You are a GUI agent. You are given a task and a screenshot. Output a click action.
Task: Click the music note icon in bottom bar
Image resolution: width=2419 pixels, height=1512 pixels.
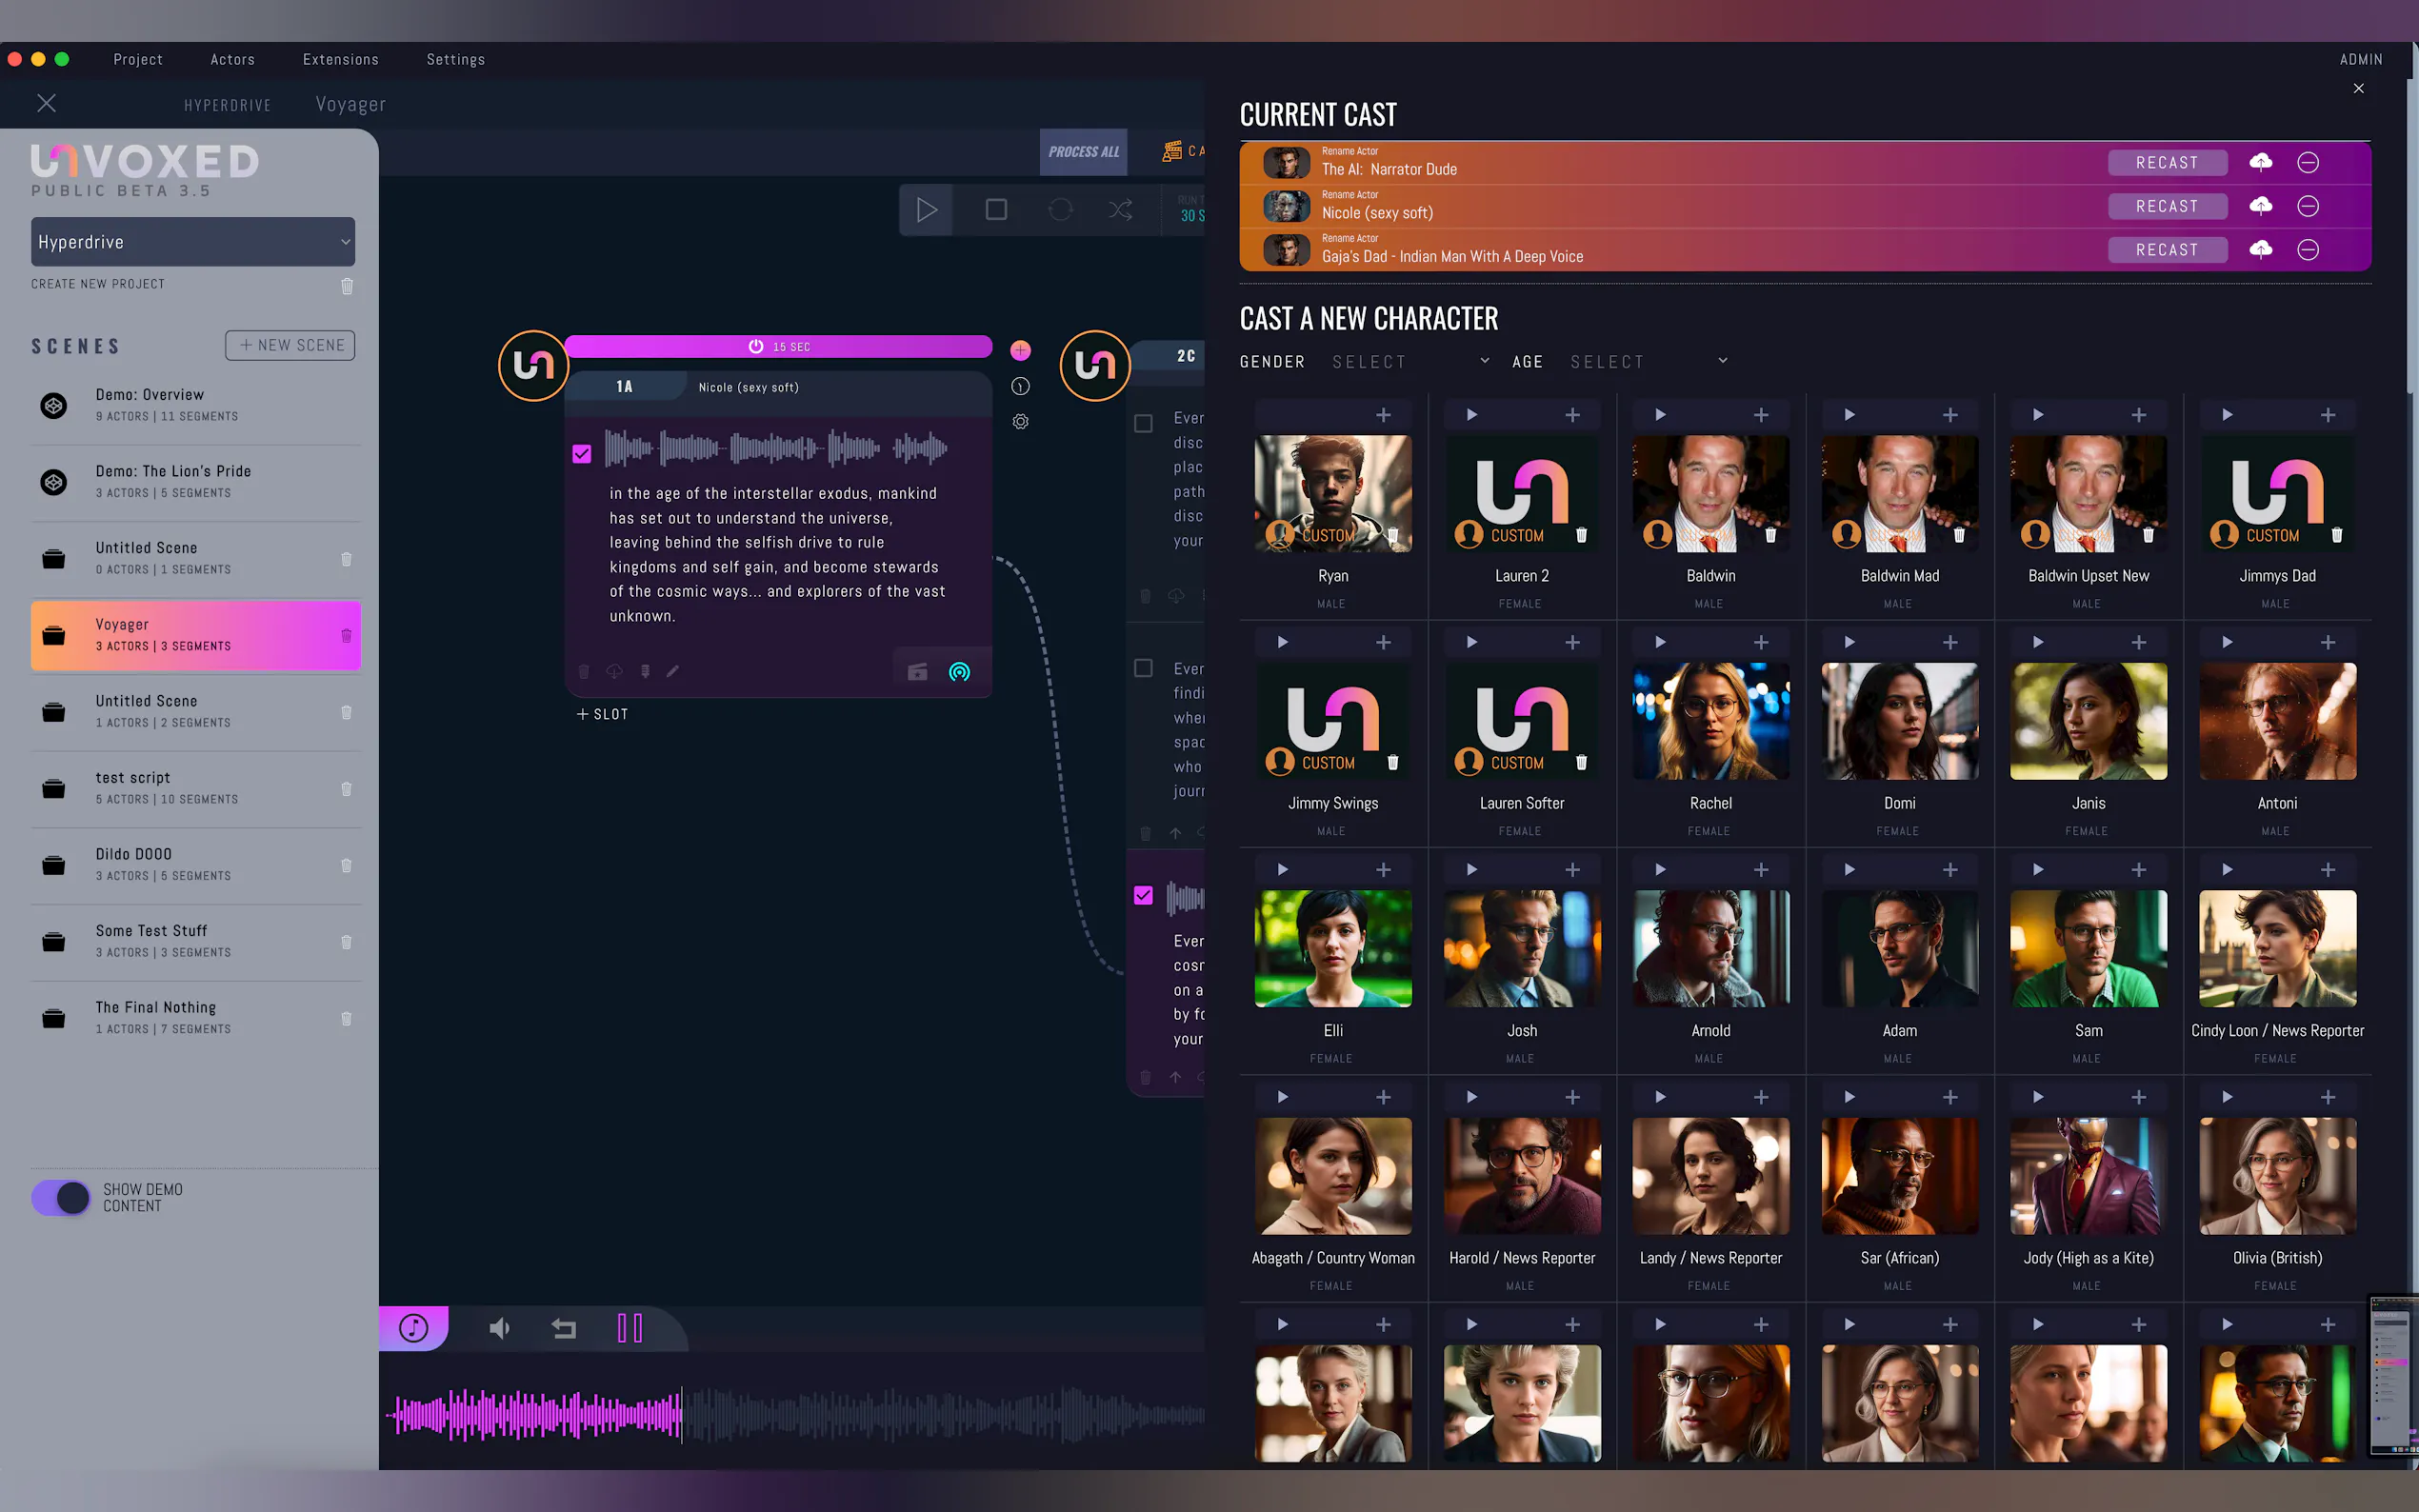[x=413, y=1328]
